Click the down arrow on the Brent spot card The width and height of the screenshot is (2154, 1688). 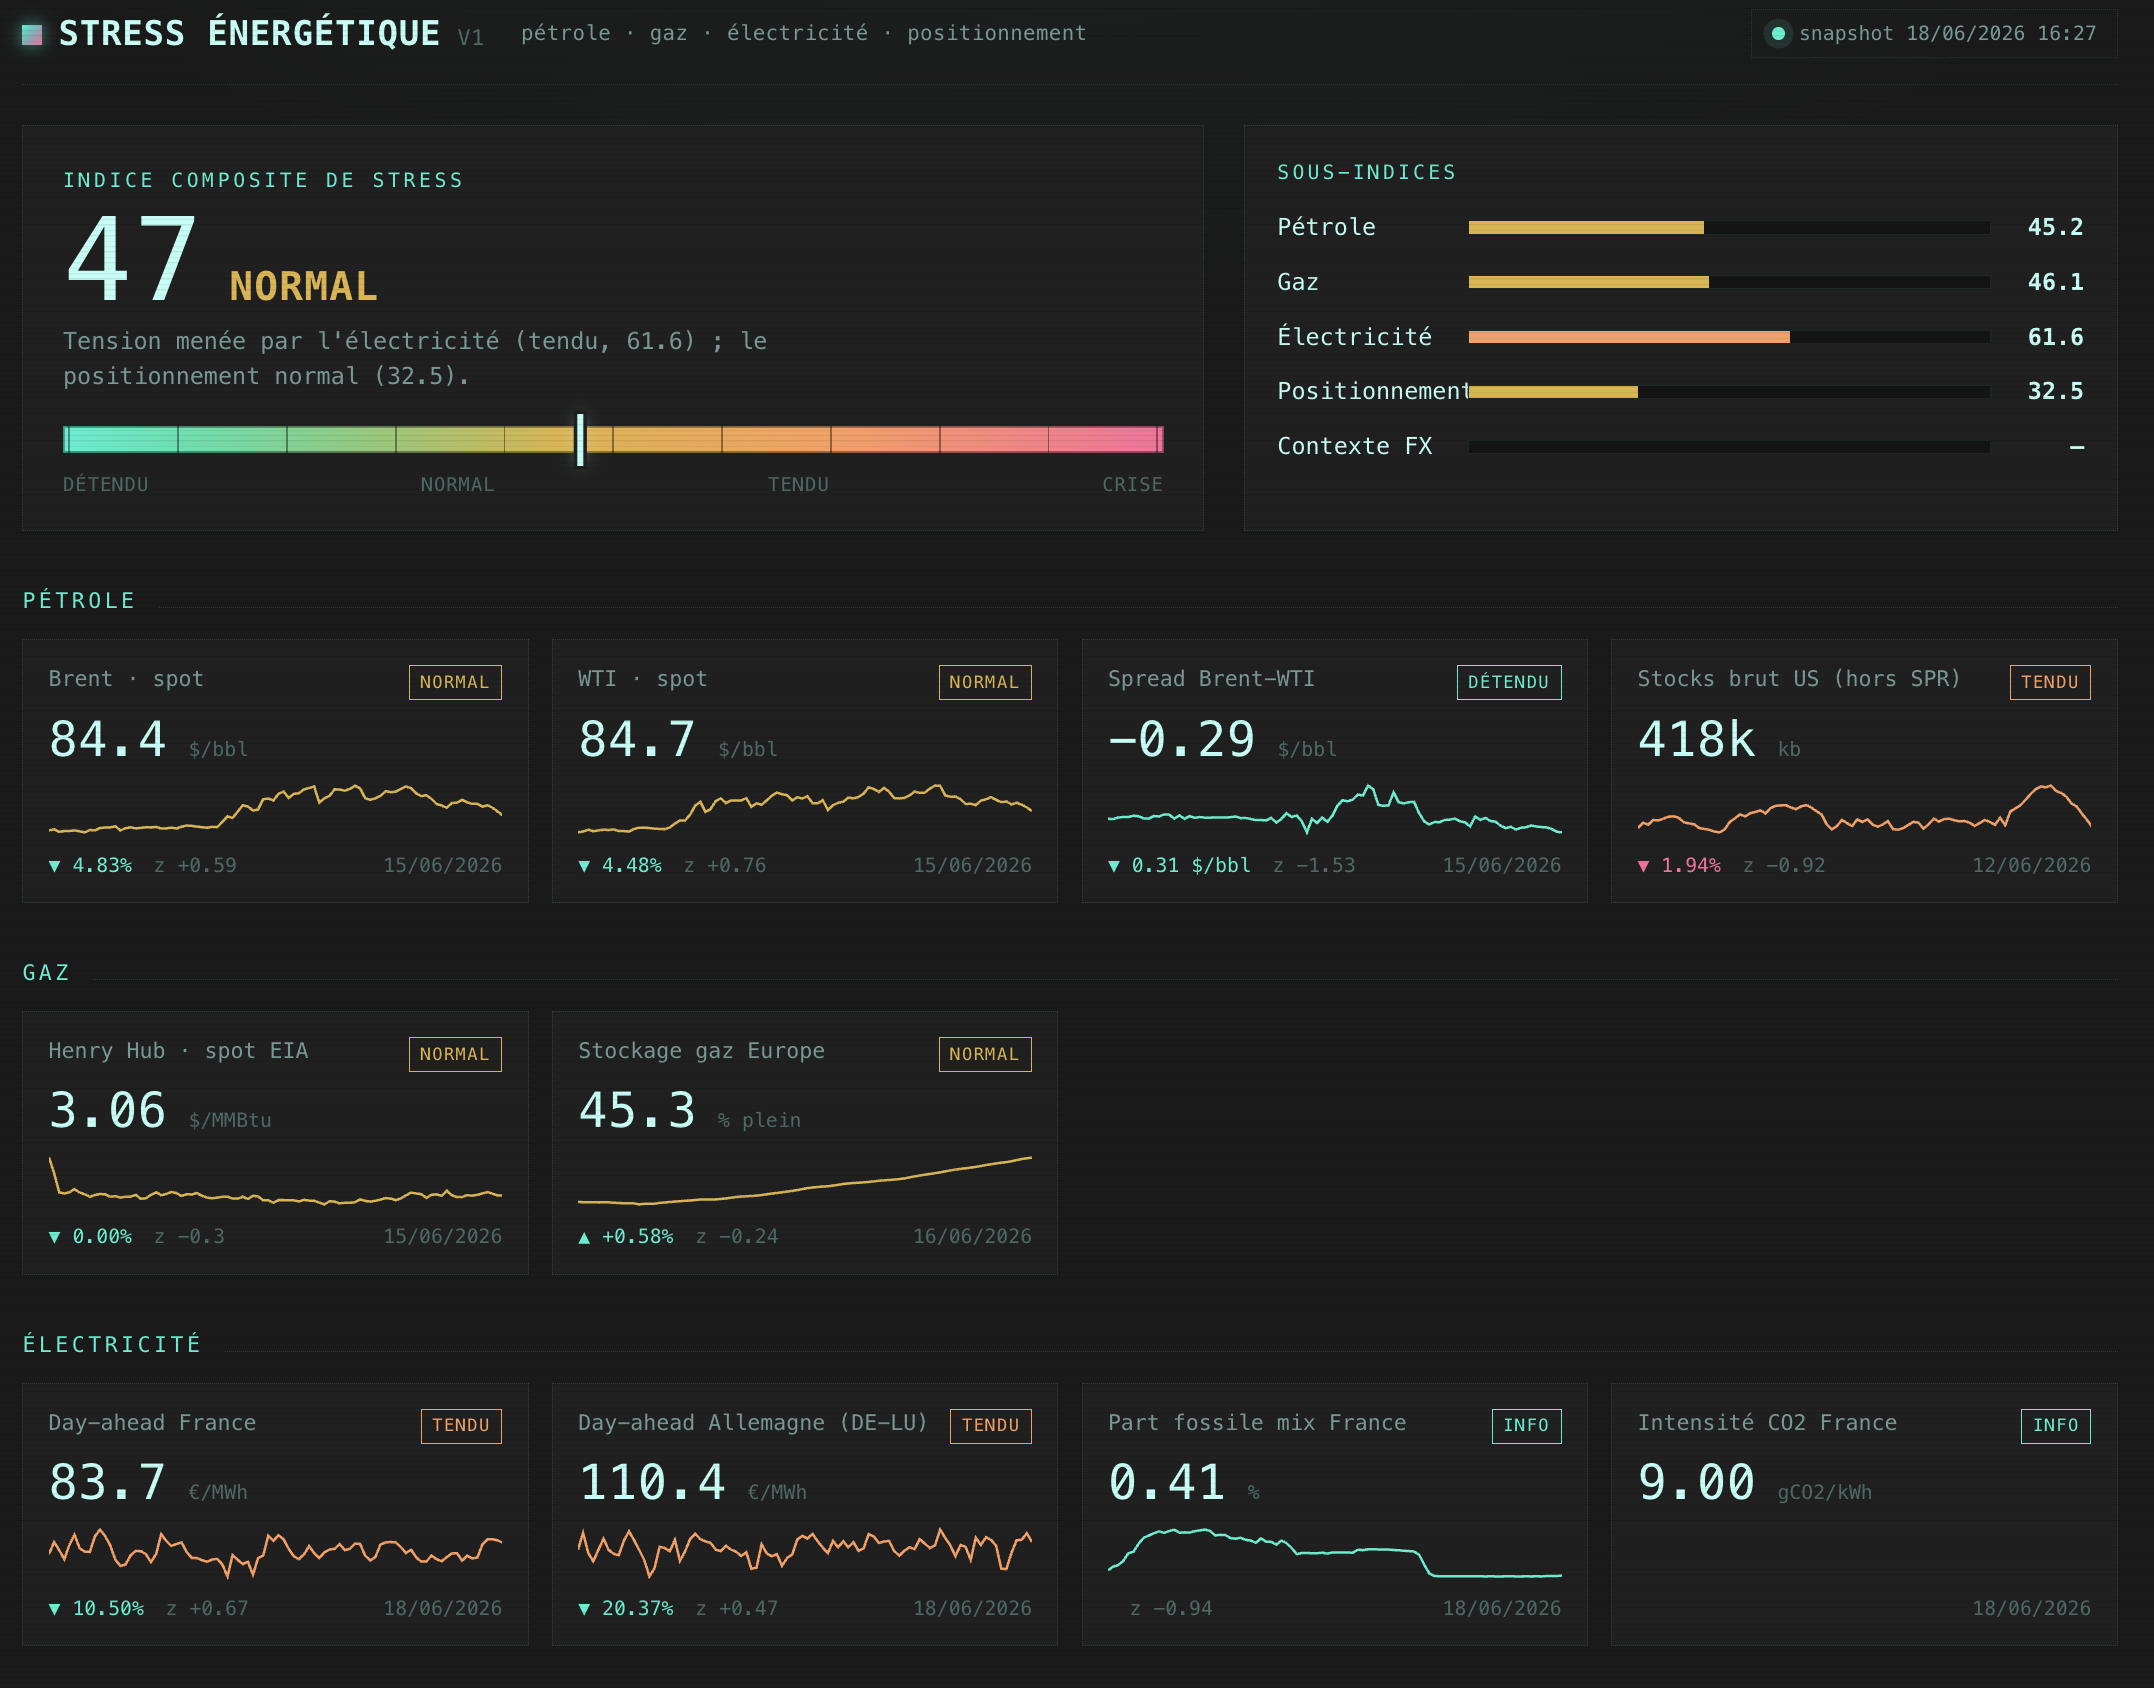55,866
